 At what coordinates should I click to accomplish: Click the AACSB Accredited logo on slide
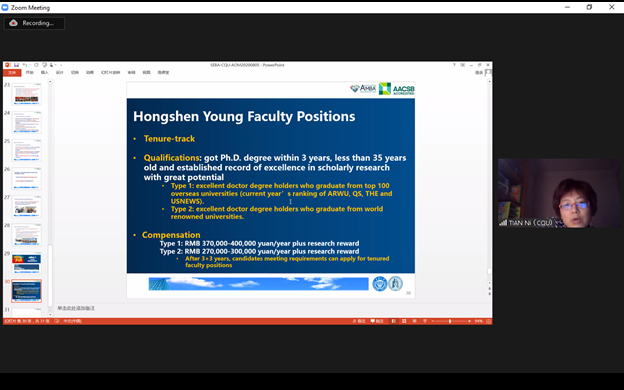[397, 89]
